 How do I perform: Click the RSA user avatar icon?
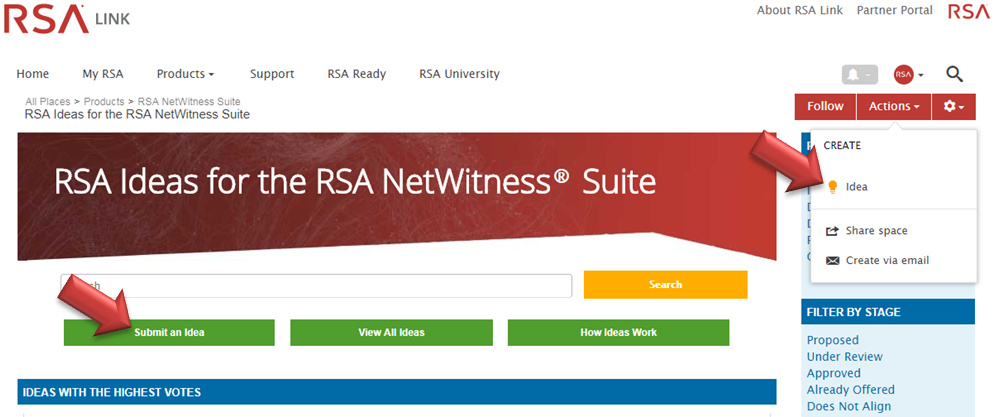(x=904, y=75)
